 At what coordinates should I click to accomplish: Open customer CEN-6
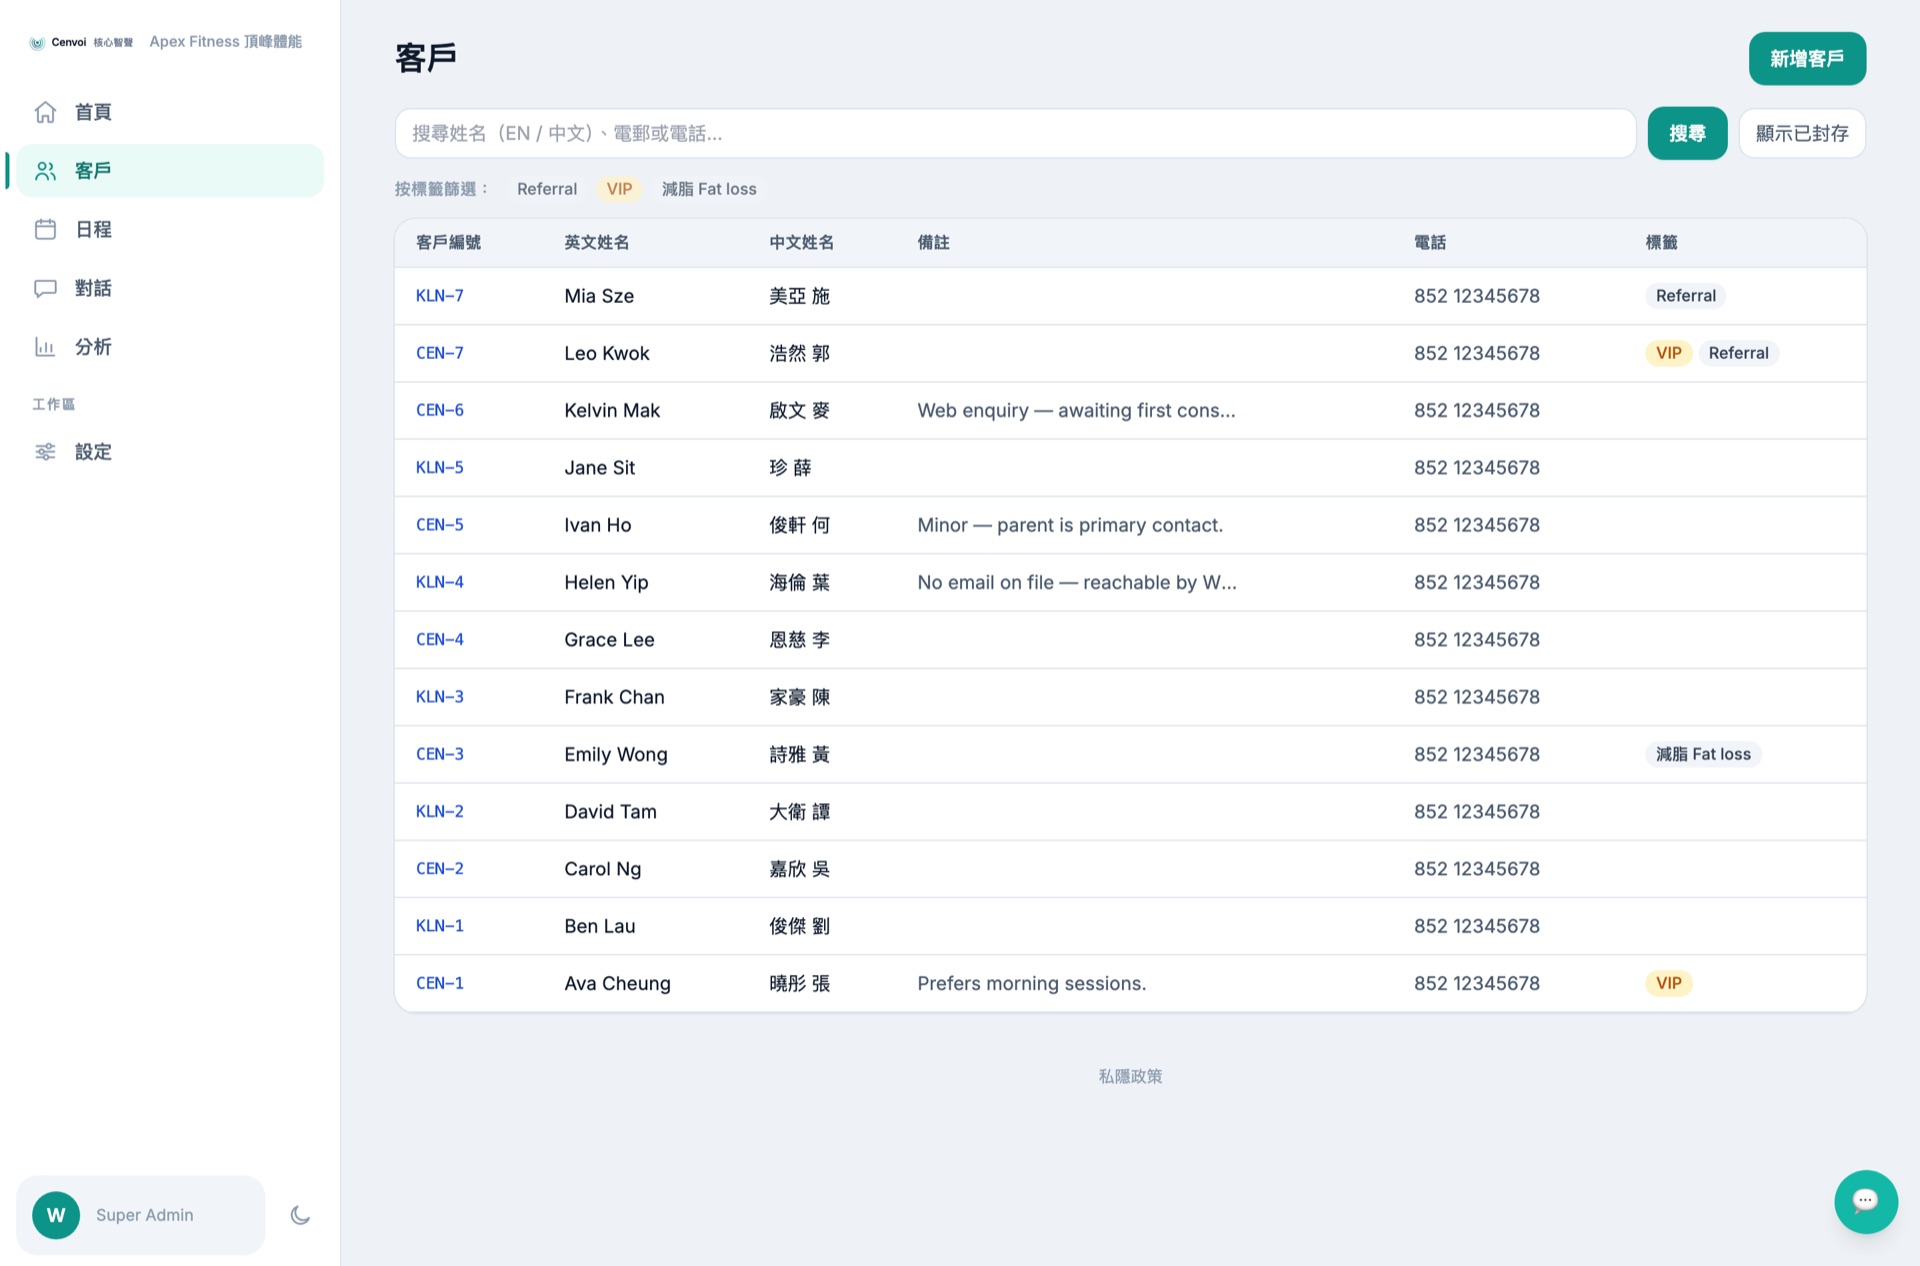coord(440,410)
